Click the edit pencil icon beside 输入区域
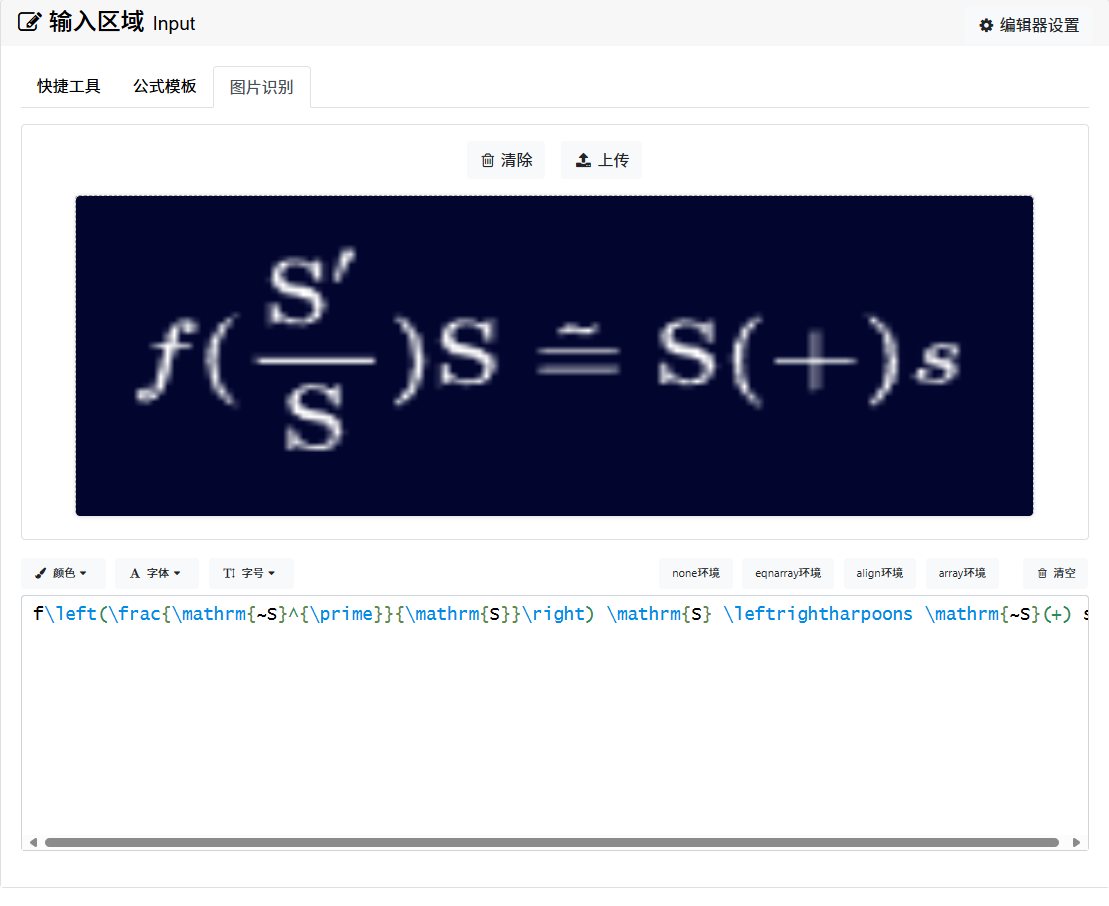Screen dimensions: 1109x906 (x=29, y=22)
